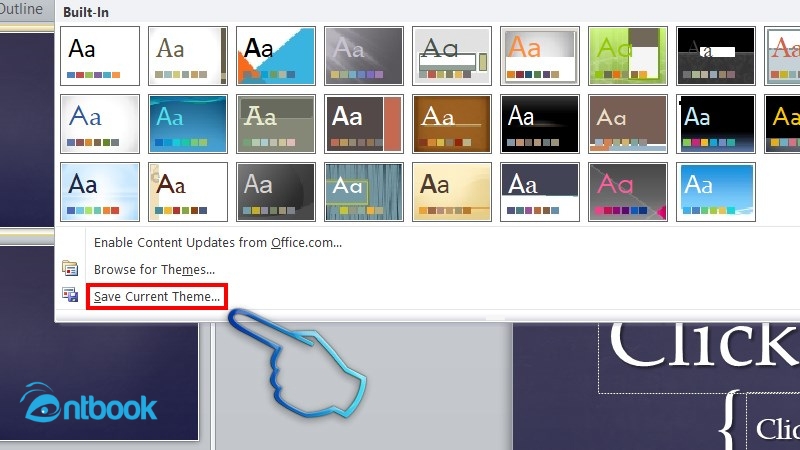Apply the plain white Office theme thumbnail
Viewport: 800px width, 450px height.
coord(99,56)
